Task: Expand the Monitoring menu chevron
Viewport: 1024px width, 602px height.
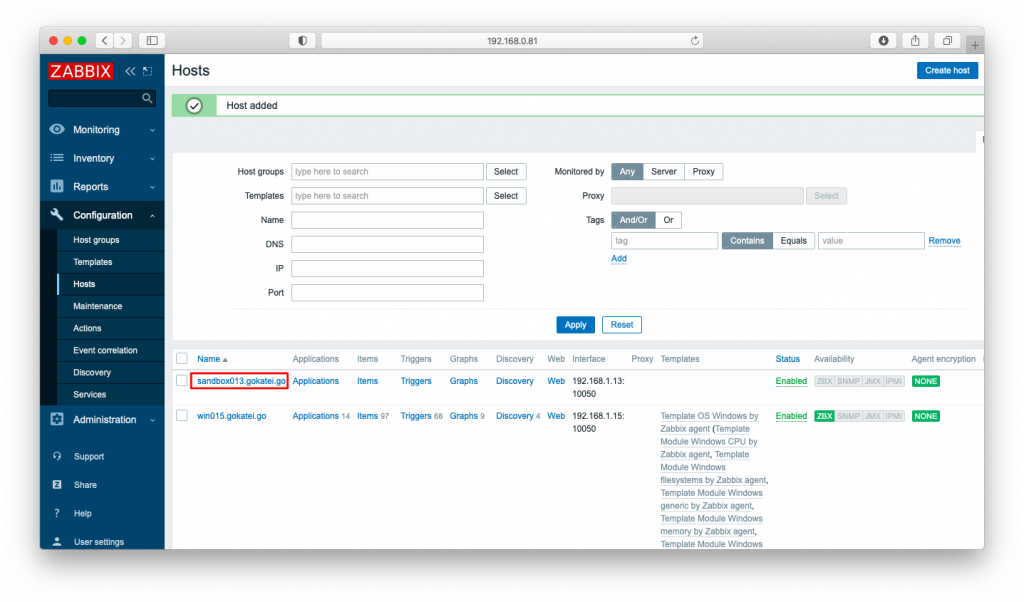Action: tap(152, 129)
